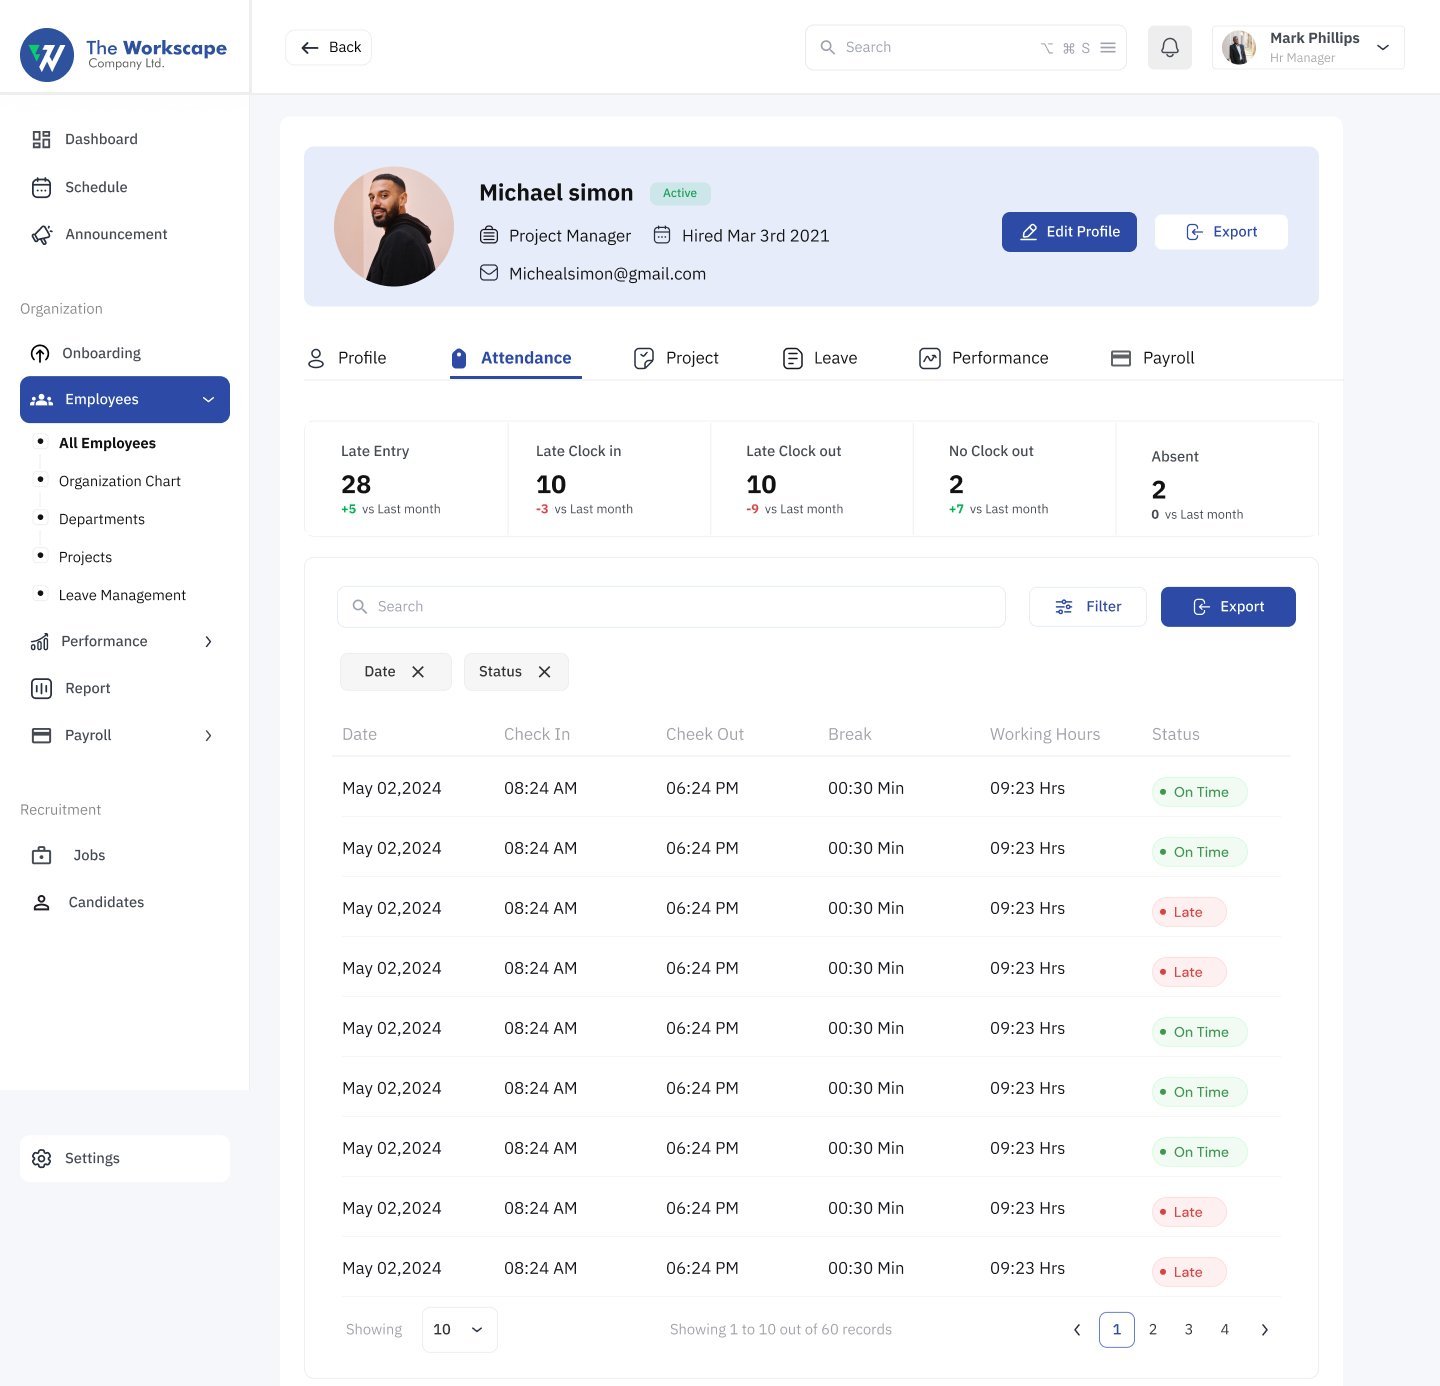Switch to the Project tab

click(676, 358)
